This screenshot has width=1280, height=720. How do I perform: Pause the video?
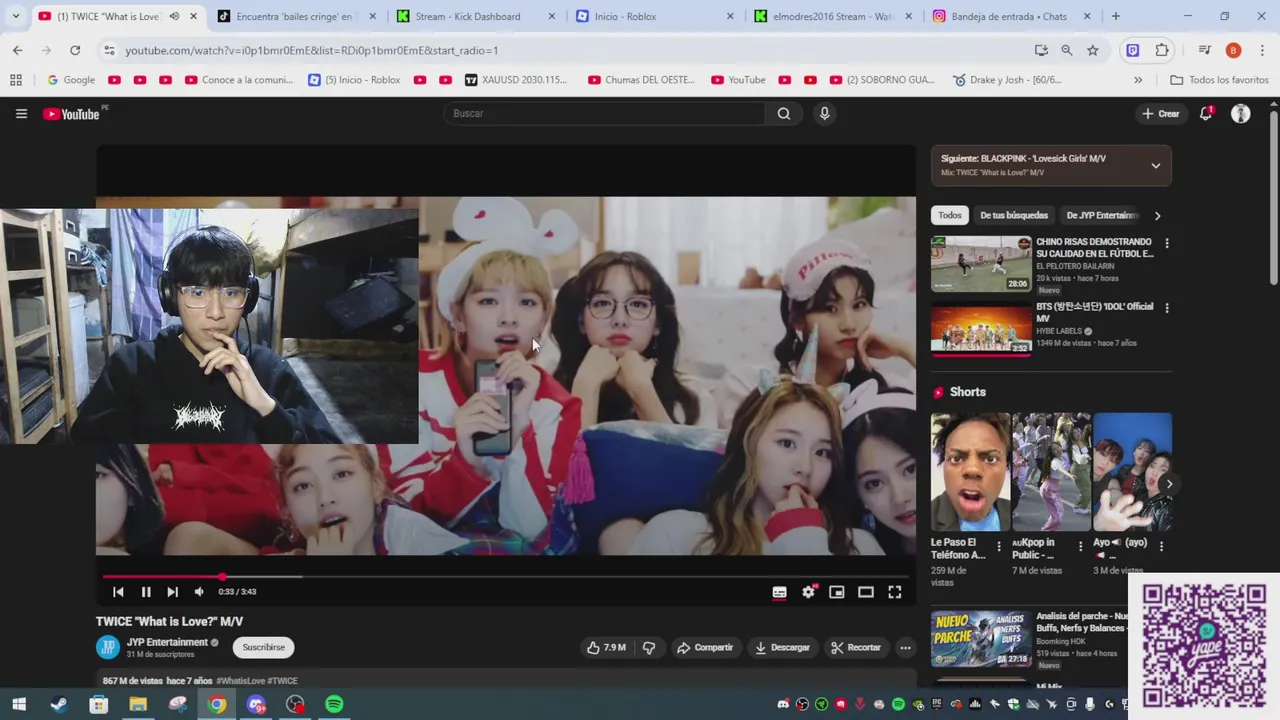click(x=146, y=592)
